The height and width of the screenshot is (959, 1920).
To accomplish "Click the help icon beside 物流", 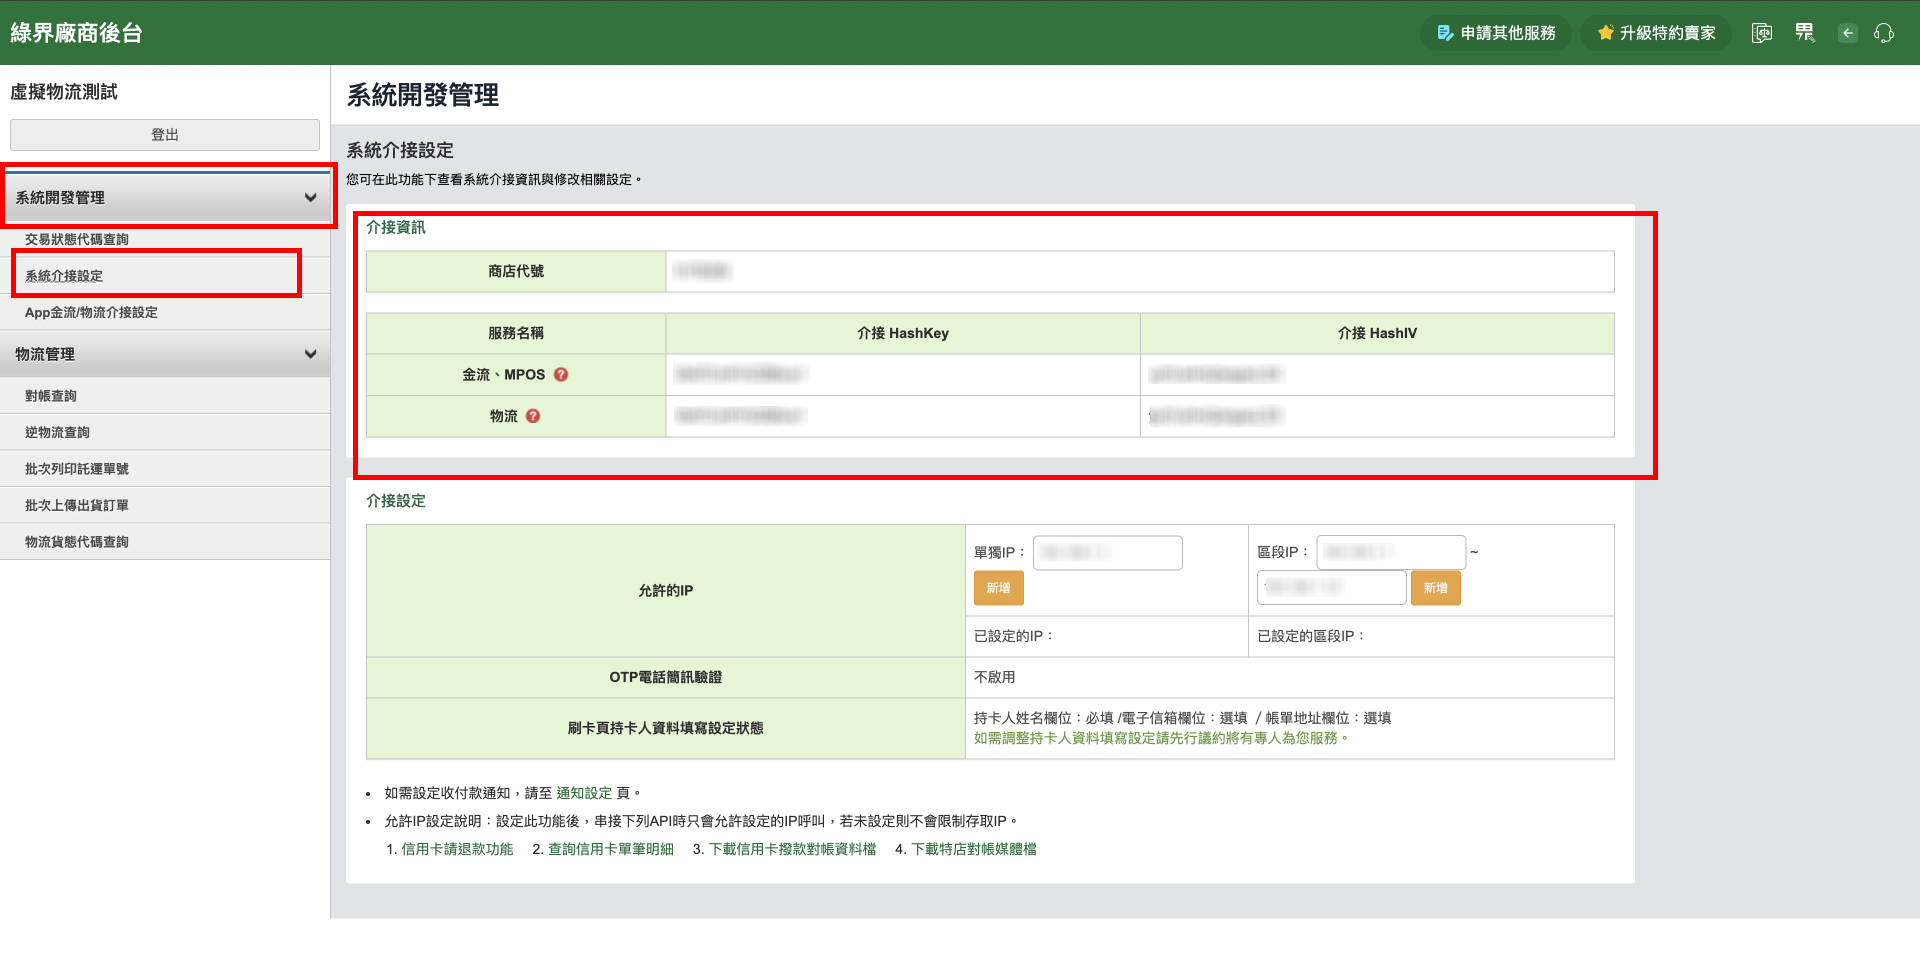I will pyautogui.click(x=533, y=416).
